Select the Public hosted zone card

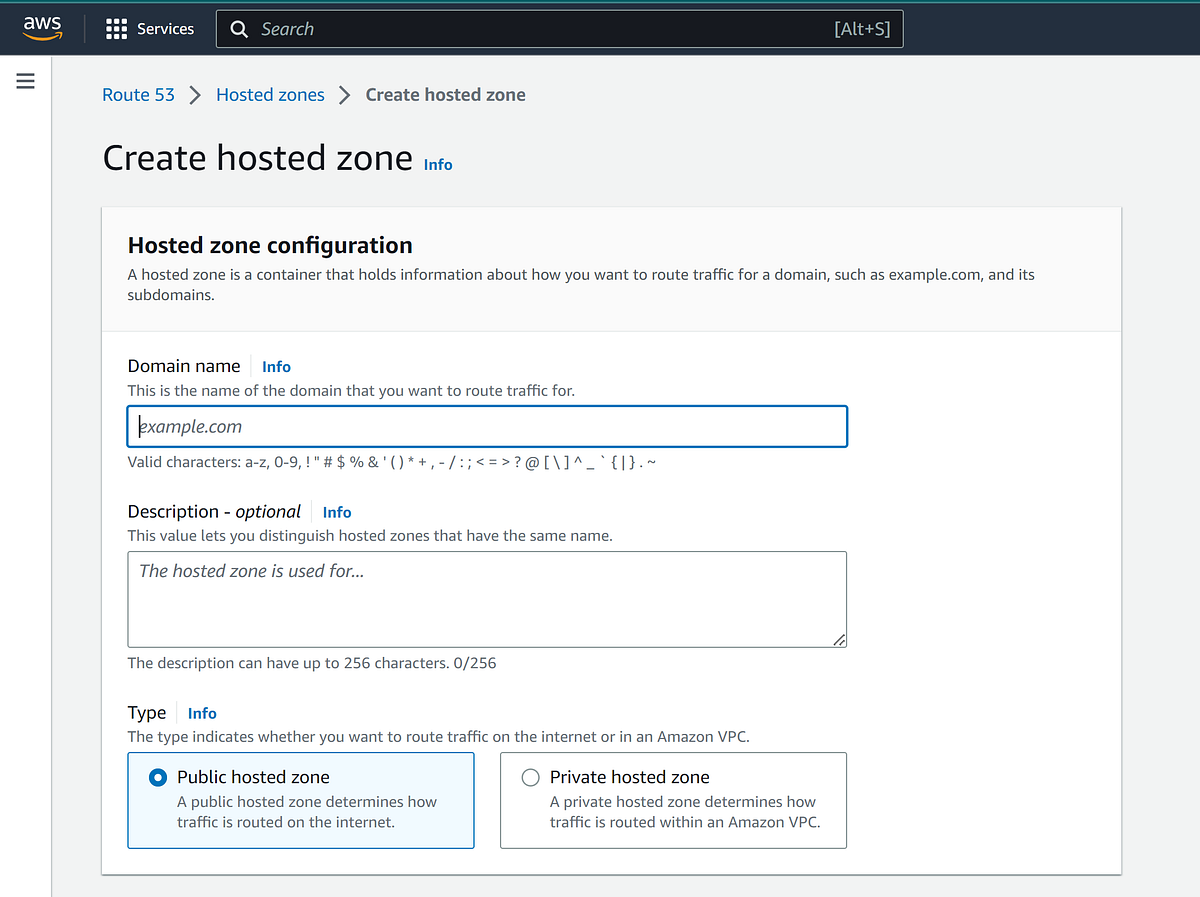pyautogui.click(x=300, y=800)
